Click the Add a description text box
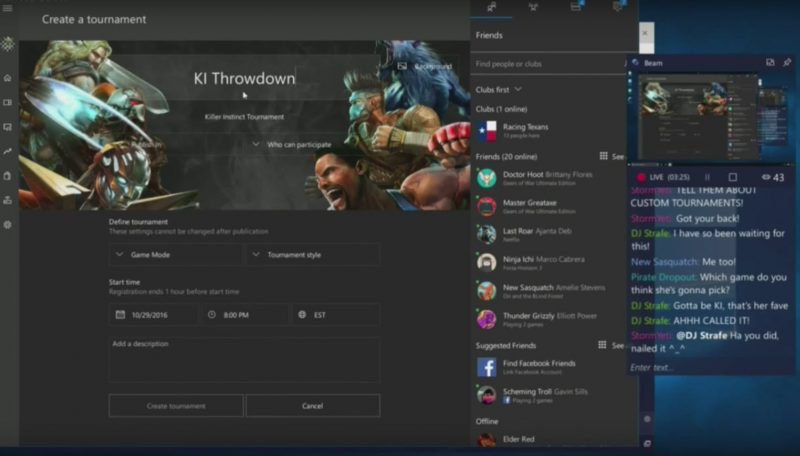The width and height of the screenshot is (800, 456). pyautogui.click(x=244, y=359)
